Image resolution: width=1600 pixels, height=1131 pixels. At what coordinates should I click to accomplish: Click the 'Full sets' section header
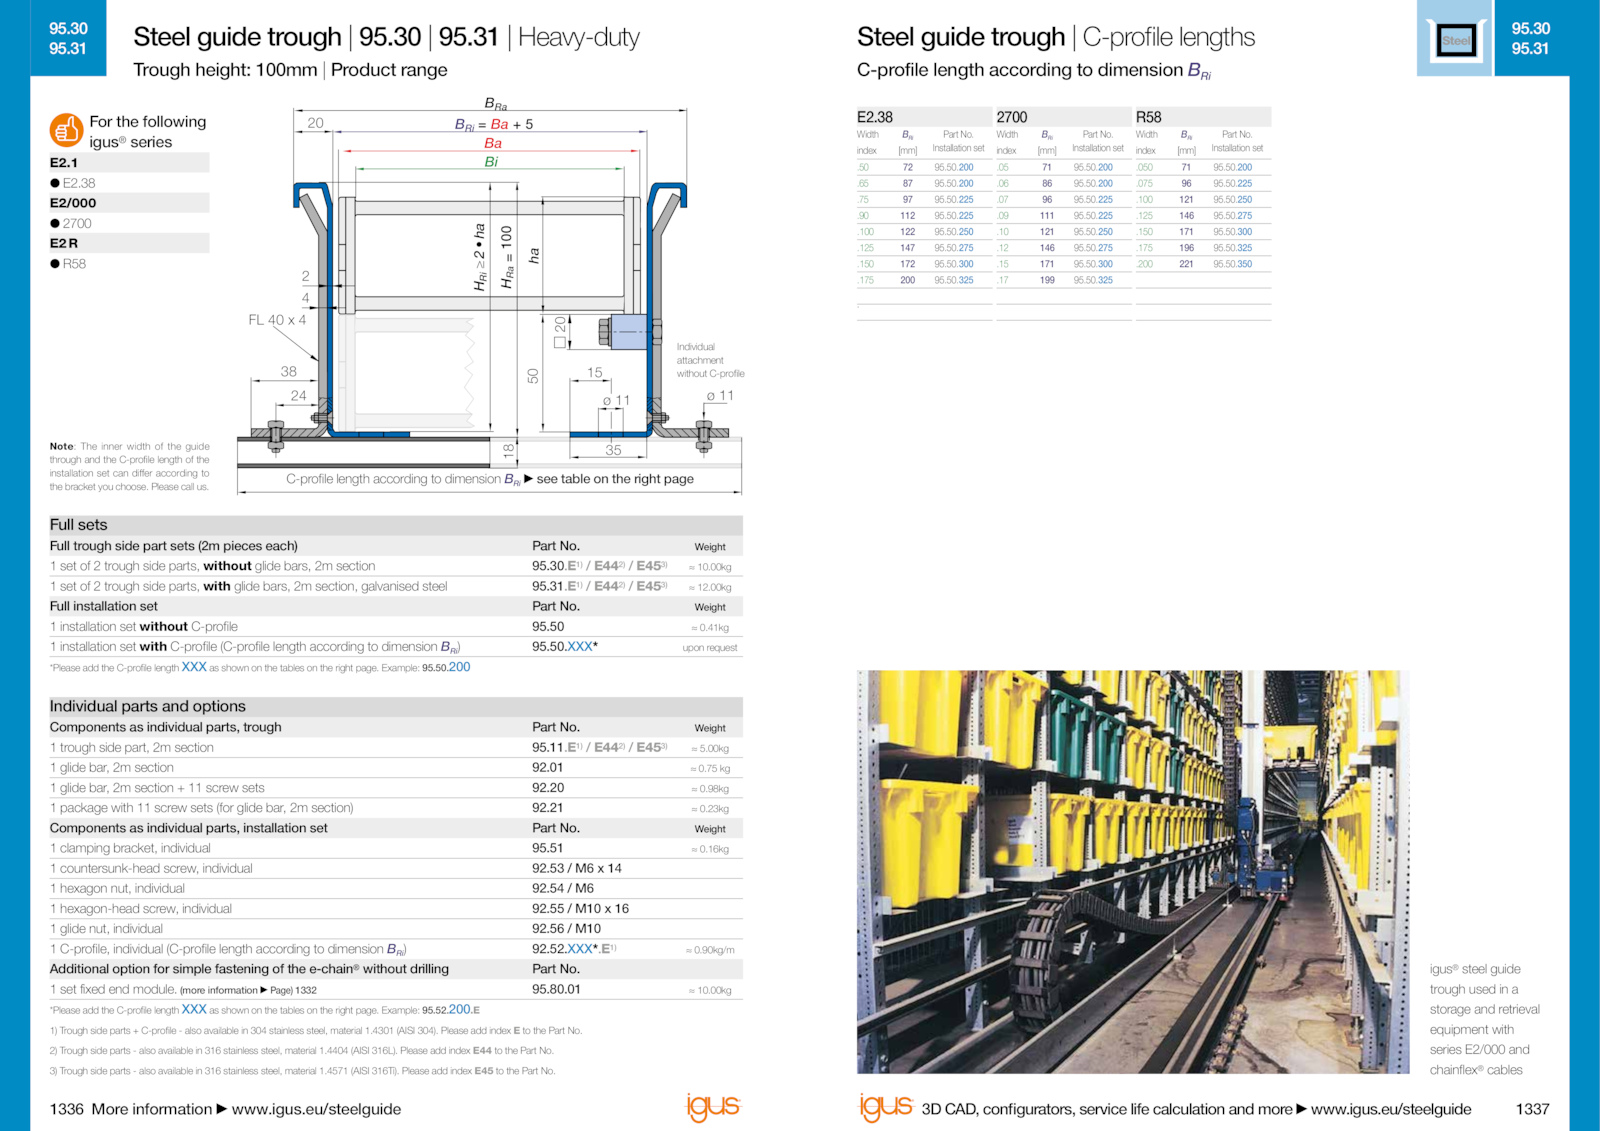(396, 525)
